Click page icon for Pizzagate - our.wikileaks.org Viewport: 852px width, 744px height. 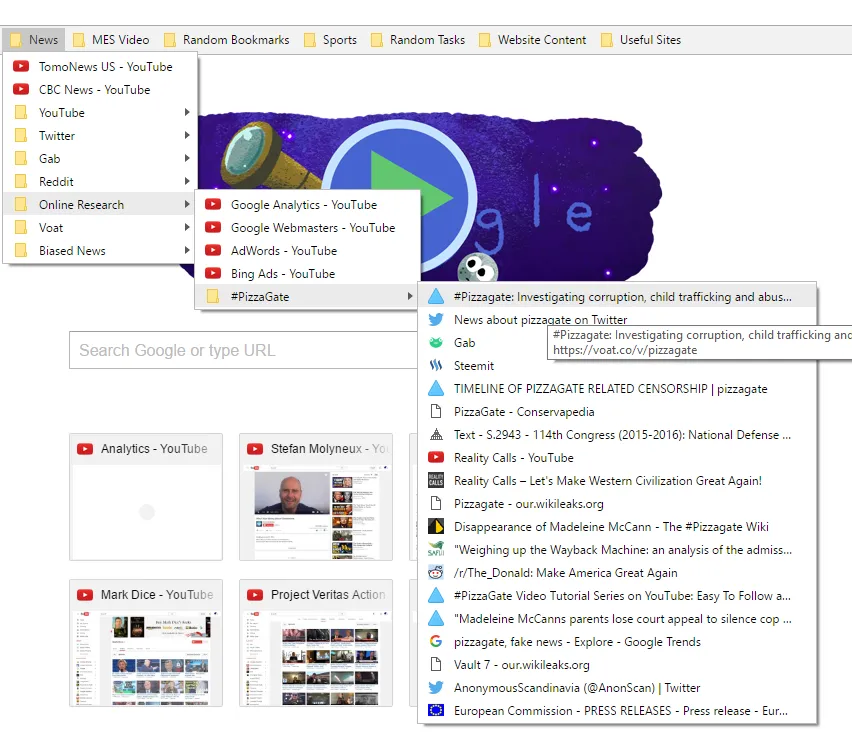(x=436, y=503)
